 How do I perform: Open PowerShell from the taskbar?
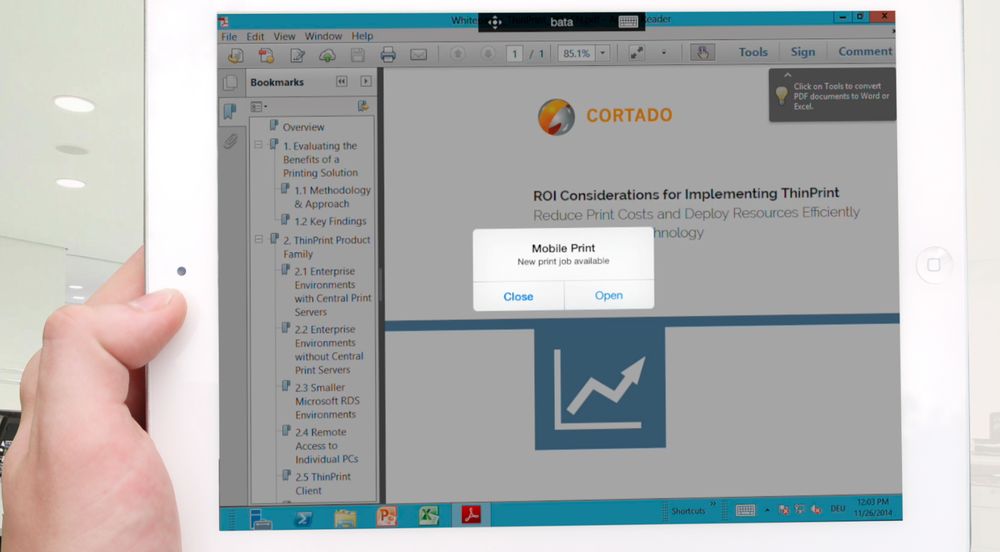303,518
